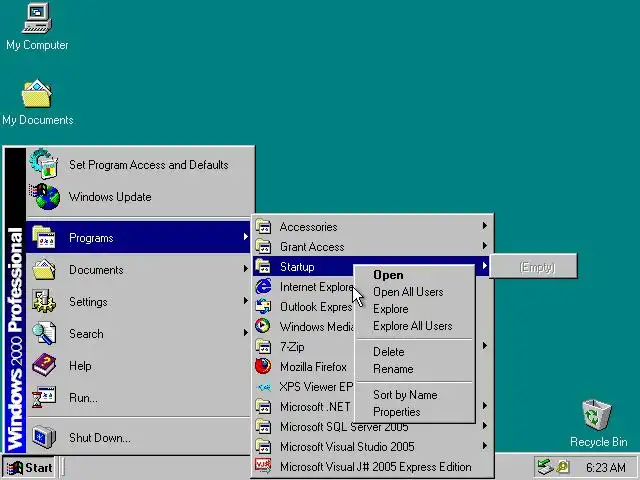Click the Accessories folder icon
The image size is (640, 480).
263,227
